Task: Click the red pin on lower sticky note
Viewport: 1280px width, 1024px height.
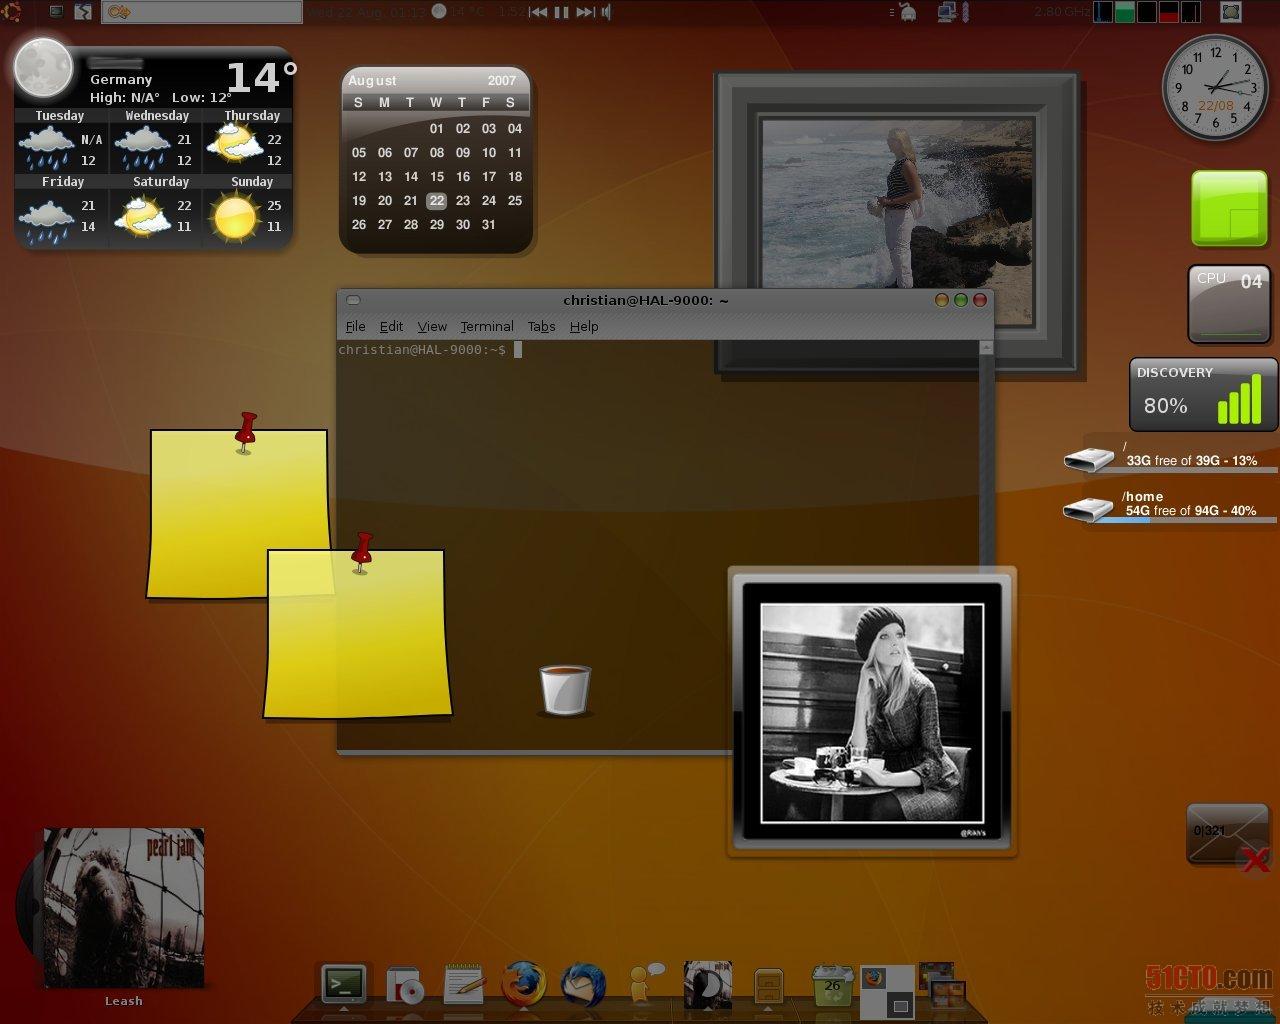Action: 361,552
